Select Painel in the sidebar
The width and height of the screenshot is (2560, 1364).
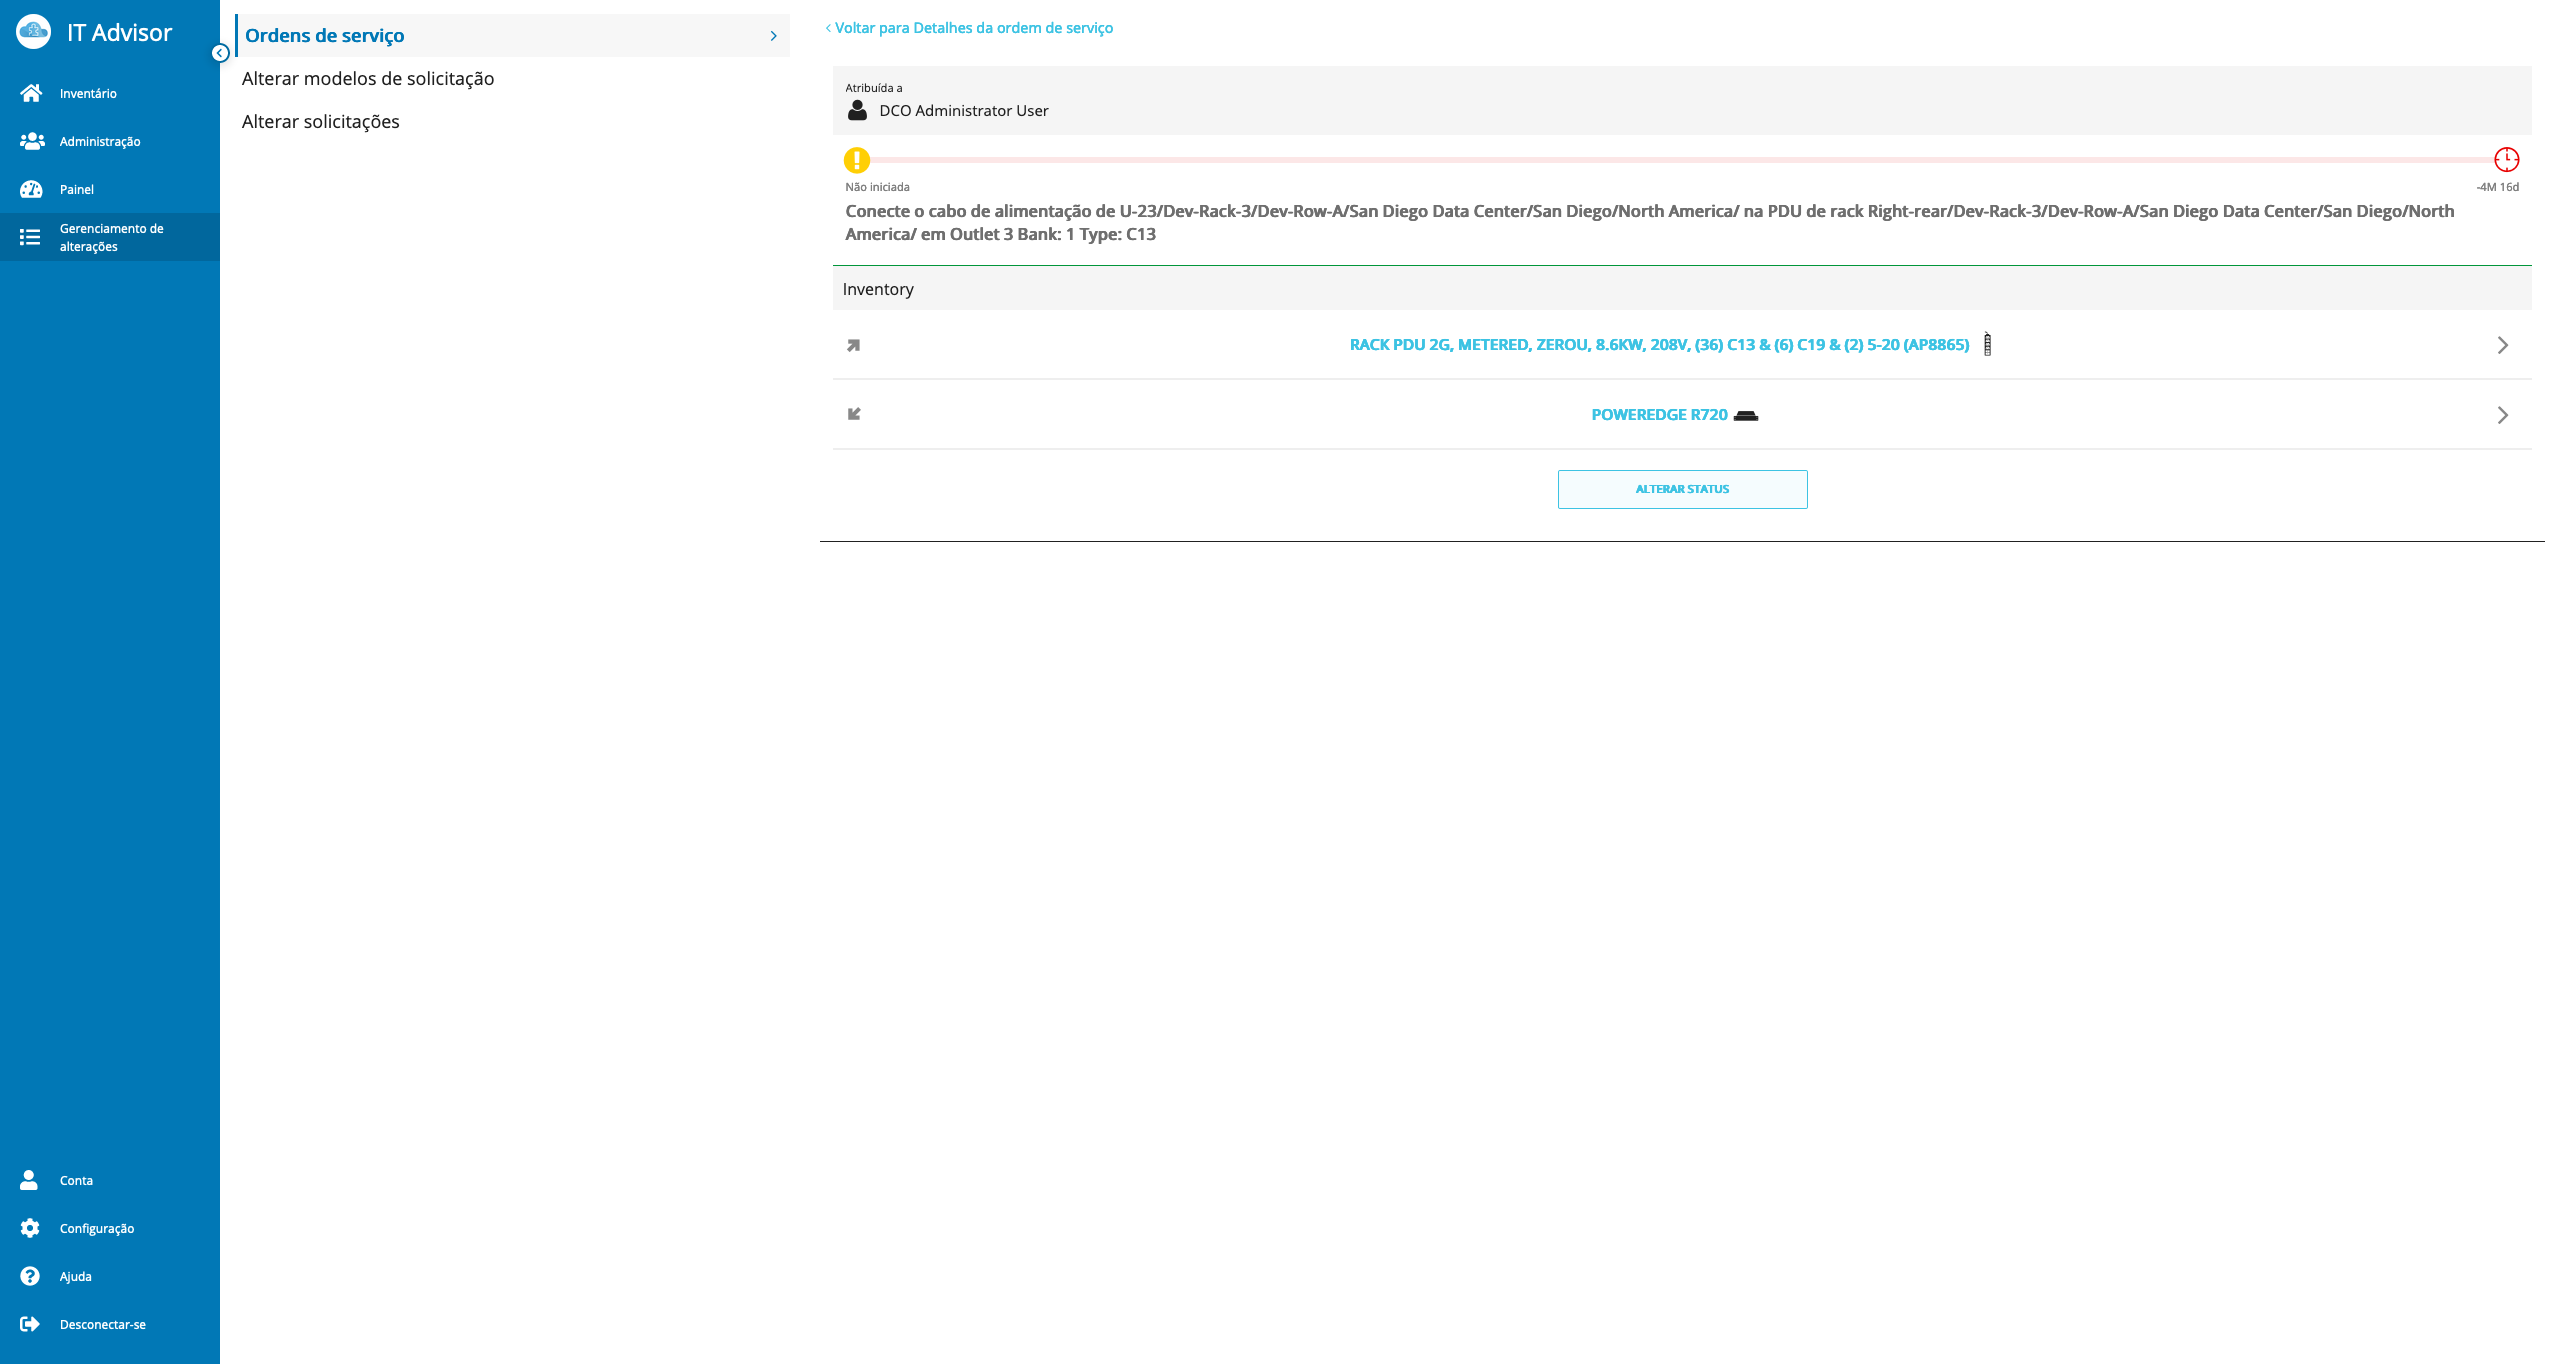tap(77, 189)
